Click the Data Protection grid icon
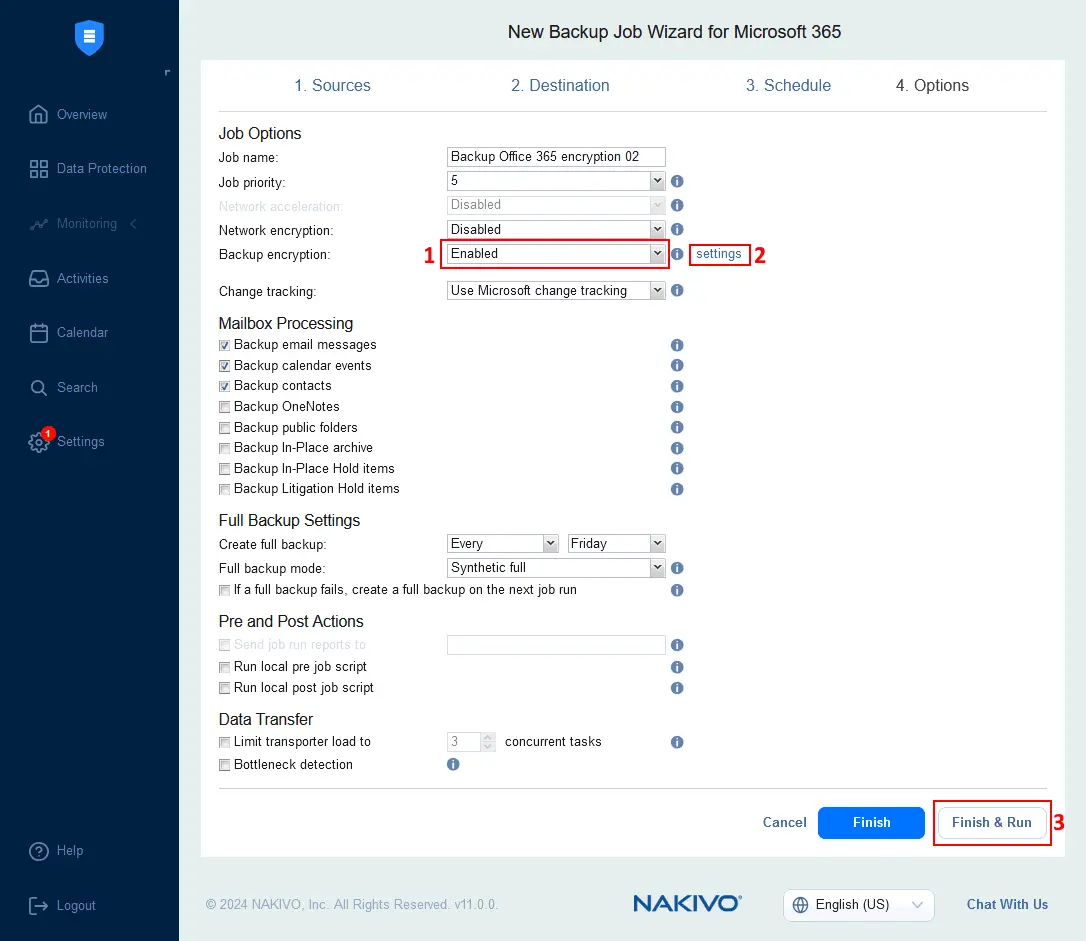 39,169
